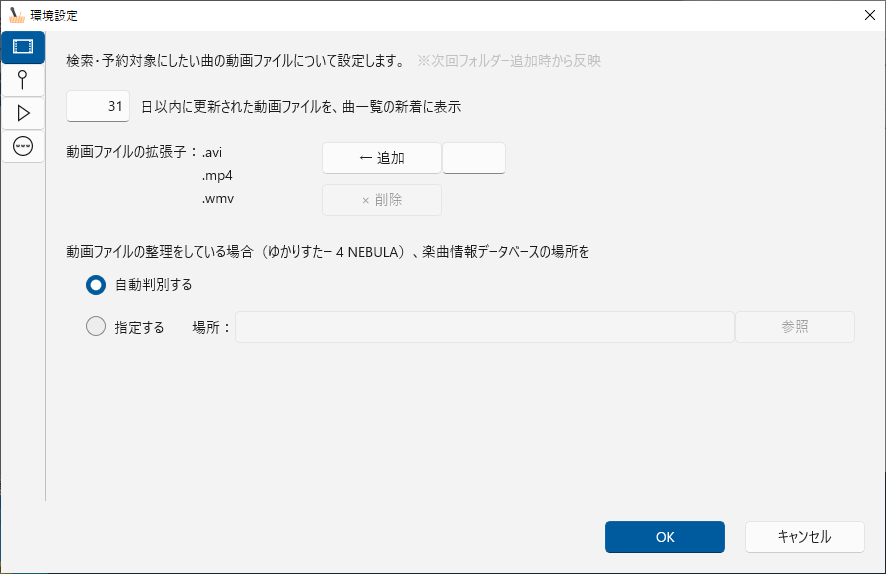The width and height of the screenshot is (886, 574).
Task: Click the extension input box beside 追加
Action: click(x=474, y=158)
